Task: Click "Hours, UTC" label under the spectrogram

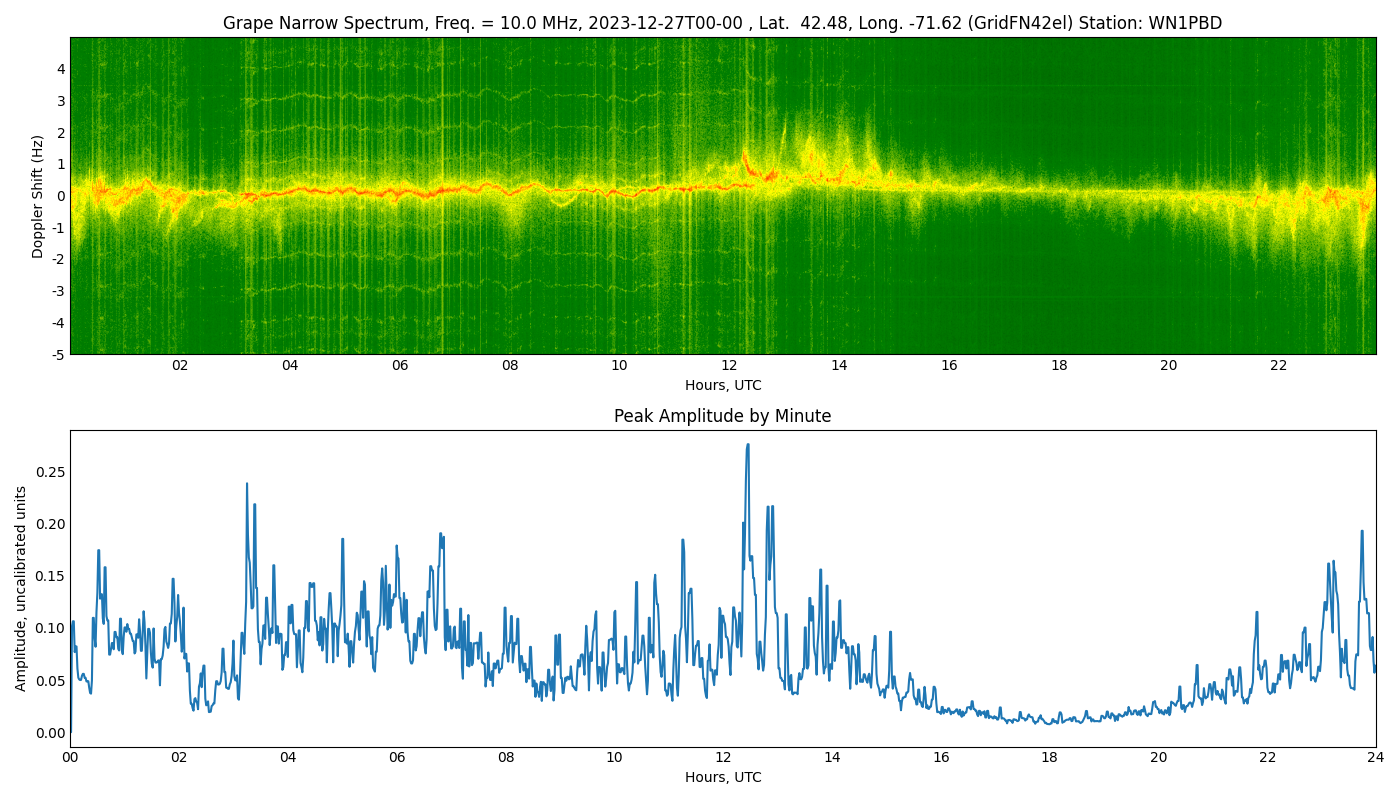Action: click(722, 385)
